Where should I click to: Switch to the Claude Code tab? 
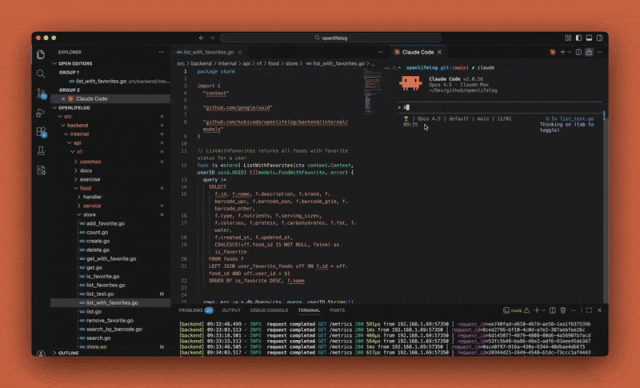pyautogui.click(x=418, y=52)
